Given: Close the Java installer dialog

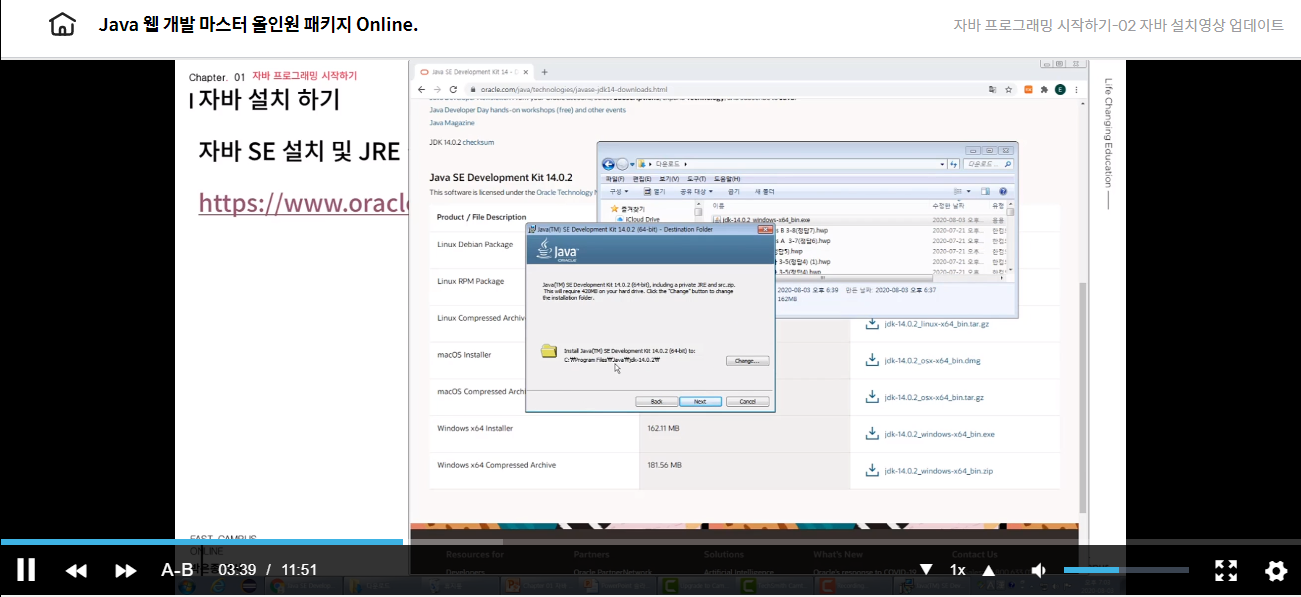Looking at the screenshot, I should pyautogui.click(x=766, y=229).
